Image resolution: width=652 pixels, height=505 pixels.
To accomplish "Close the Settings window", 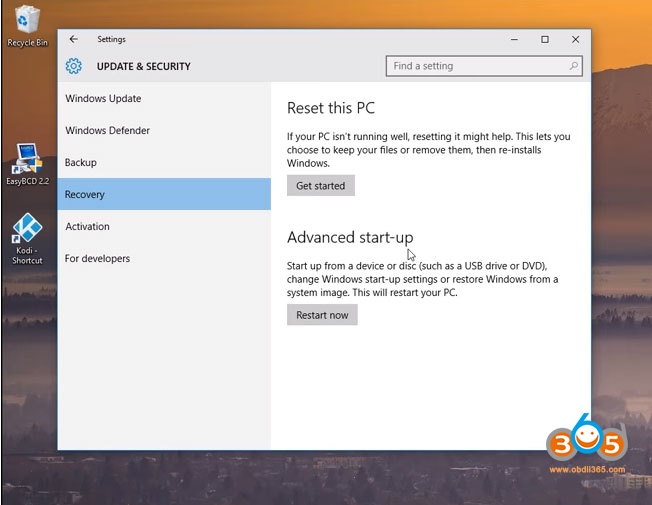I will click(x=575, y=40).
